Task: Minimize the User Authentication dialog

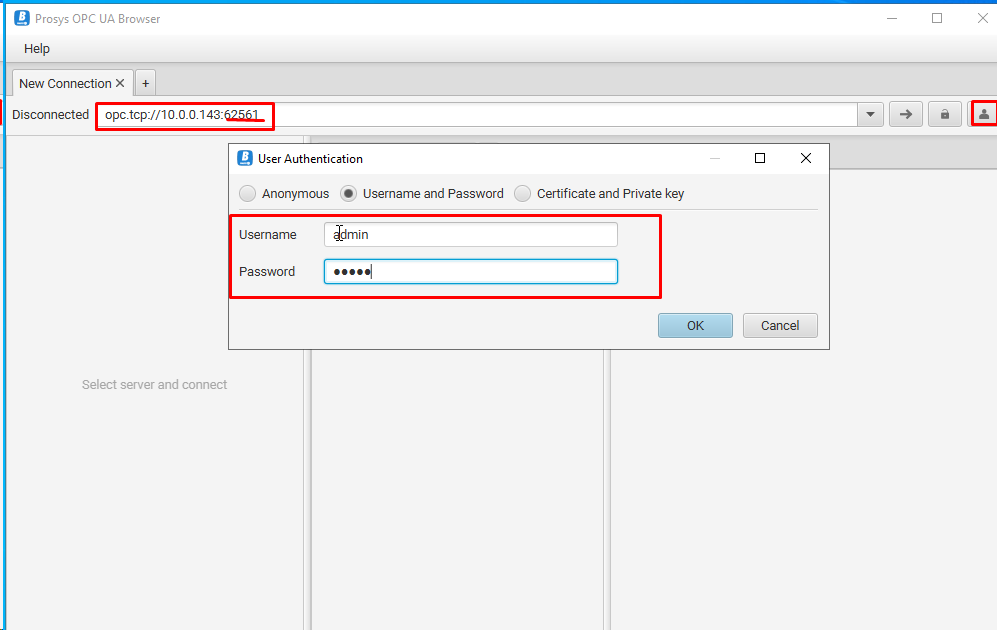Action: point(715,158)
